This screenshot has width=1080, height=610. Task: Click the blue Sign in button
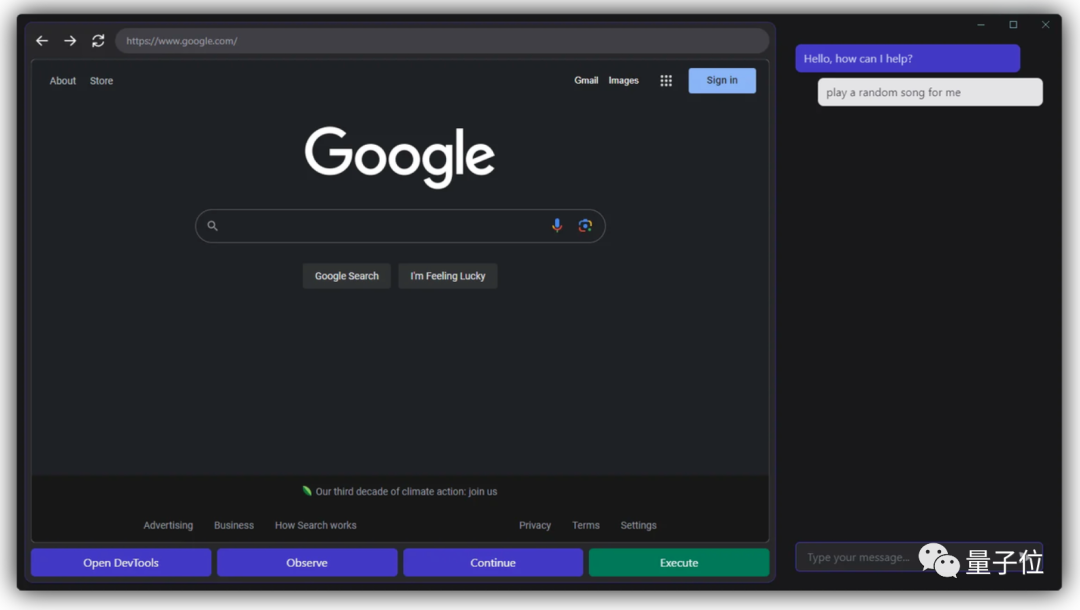[721, 81]
